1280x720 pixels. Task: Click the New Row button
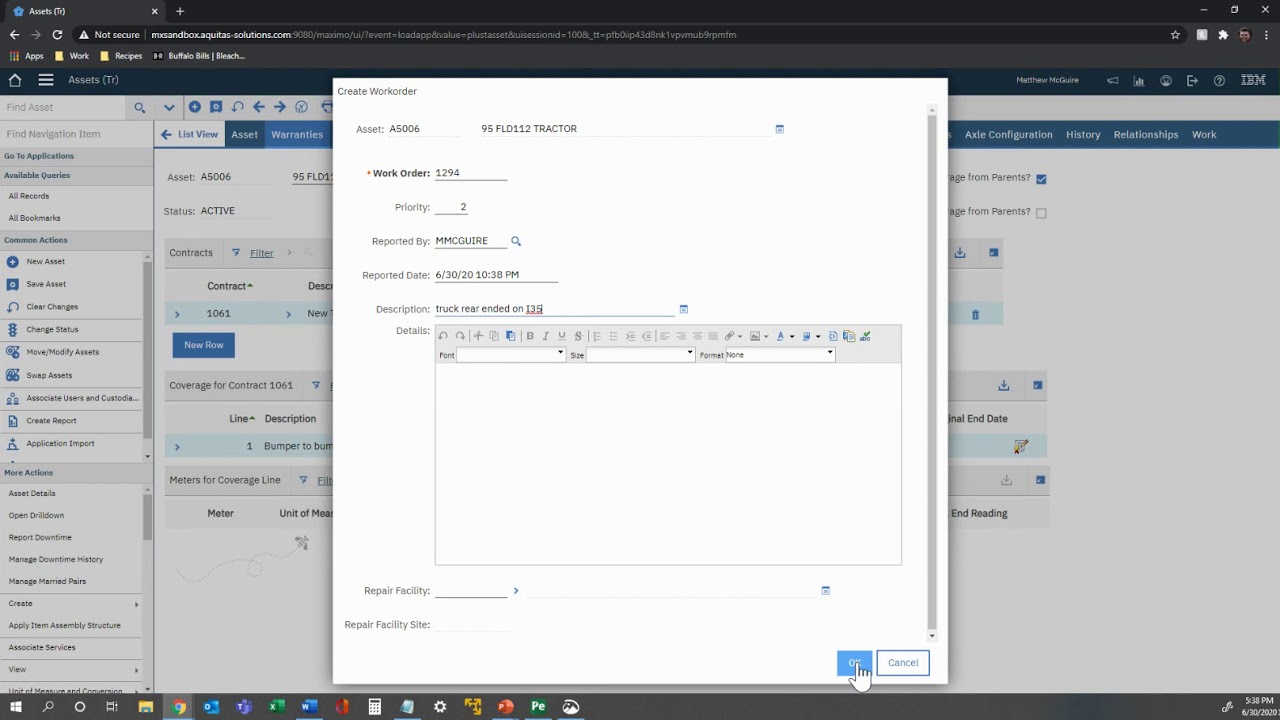click(x=204, y=345)
